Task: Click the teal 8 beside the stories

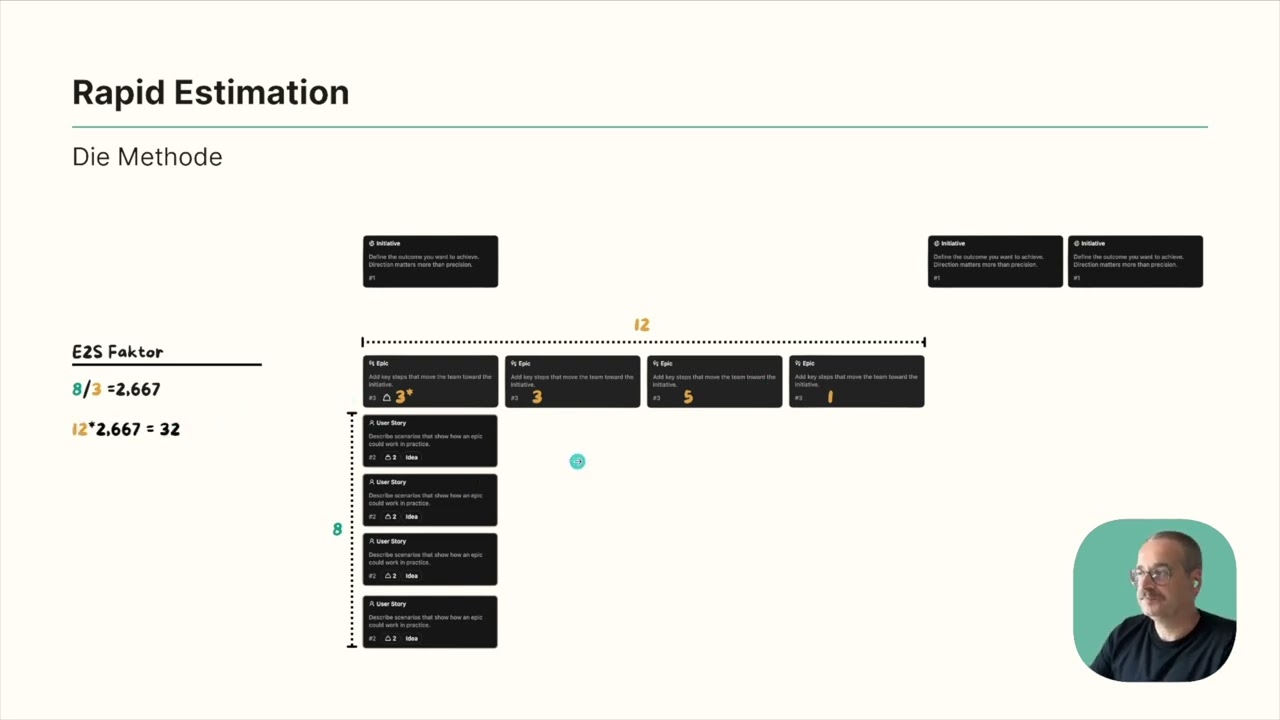Action: tap(337, 529)
